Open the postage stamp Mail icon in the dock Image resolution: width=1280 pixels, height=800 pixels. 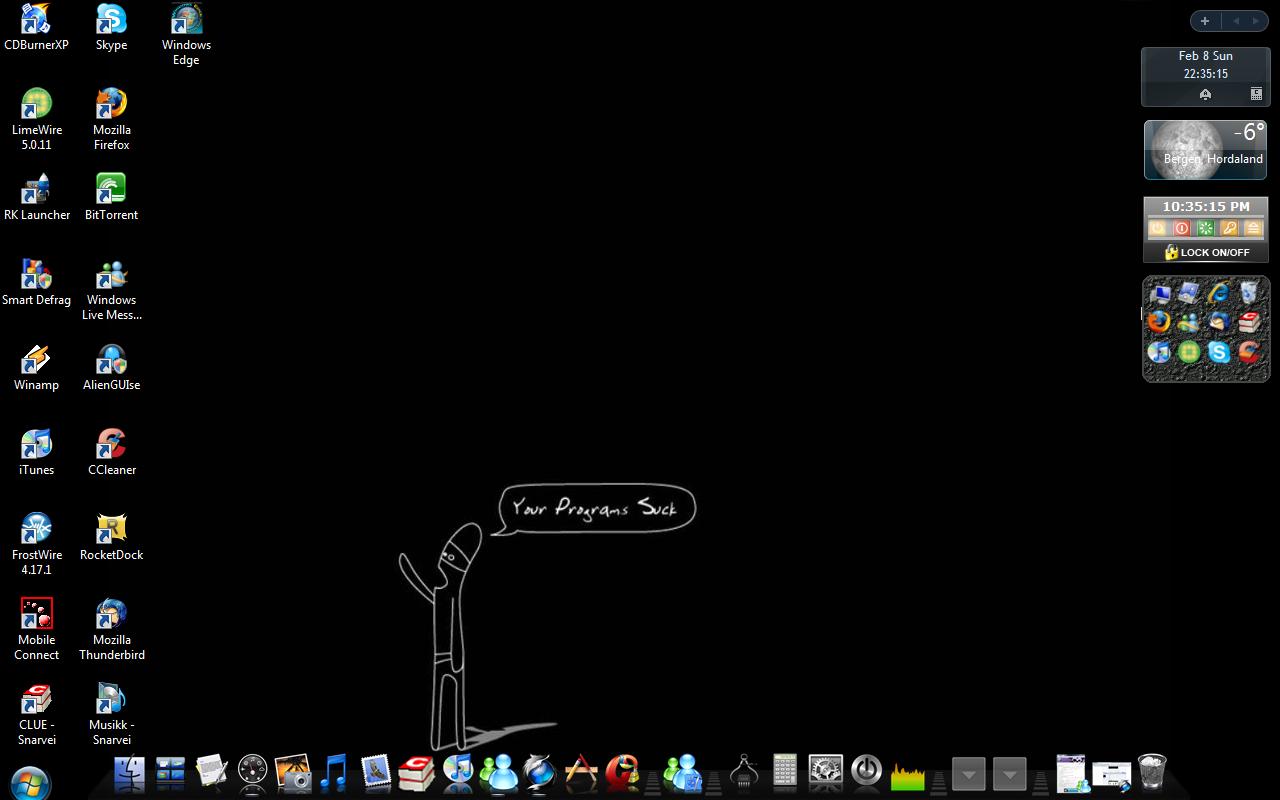[x=375, y=772]
